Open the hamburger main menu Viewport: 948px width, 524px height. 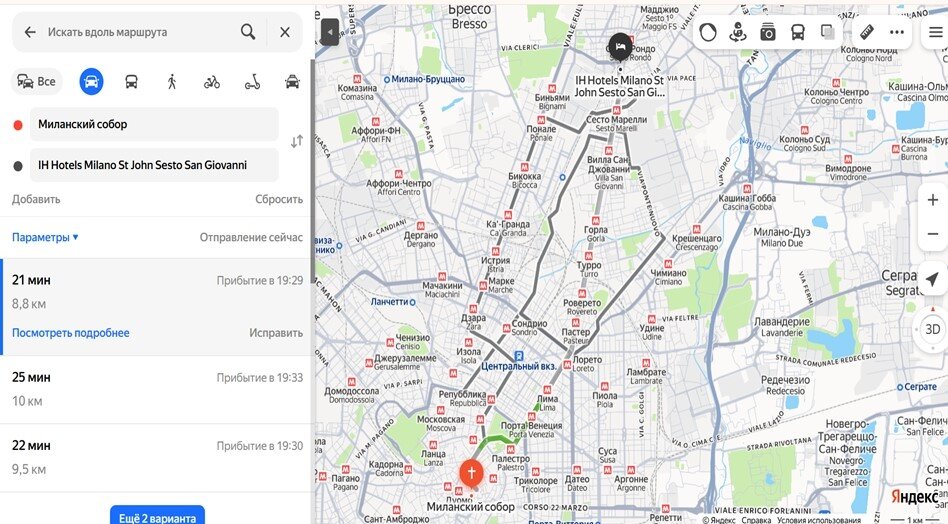[935, 32]
